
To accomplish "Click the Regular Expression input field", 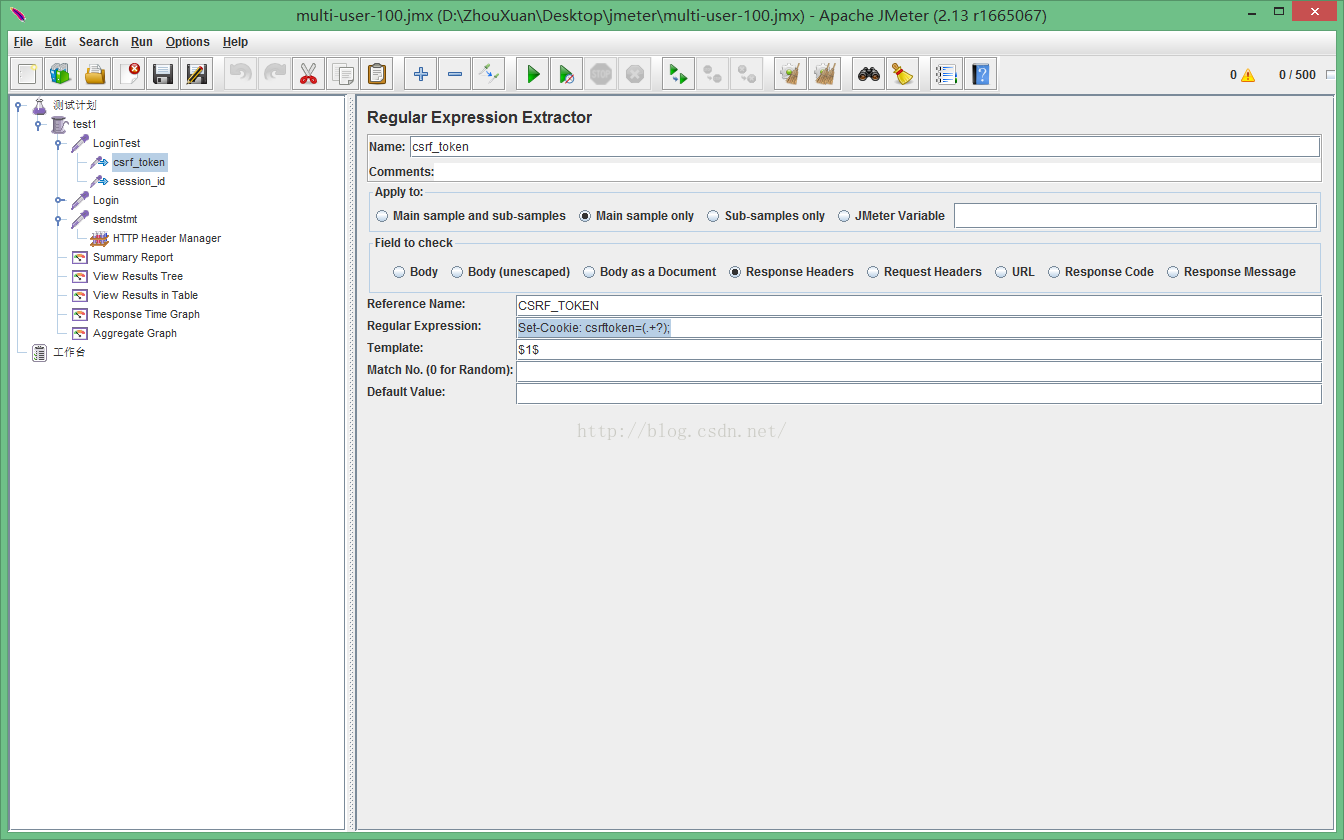I will (x=918, y=328).
